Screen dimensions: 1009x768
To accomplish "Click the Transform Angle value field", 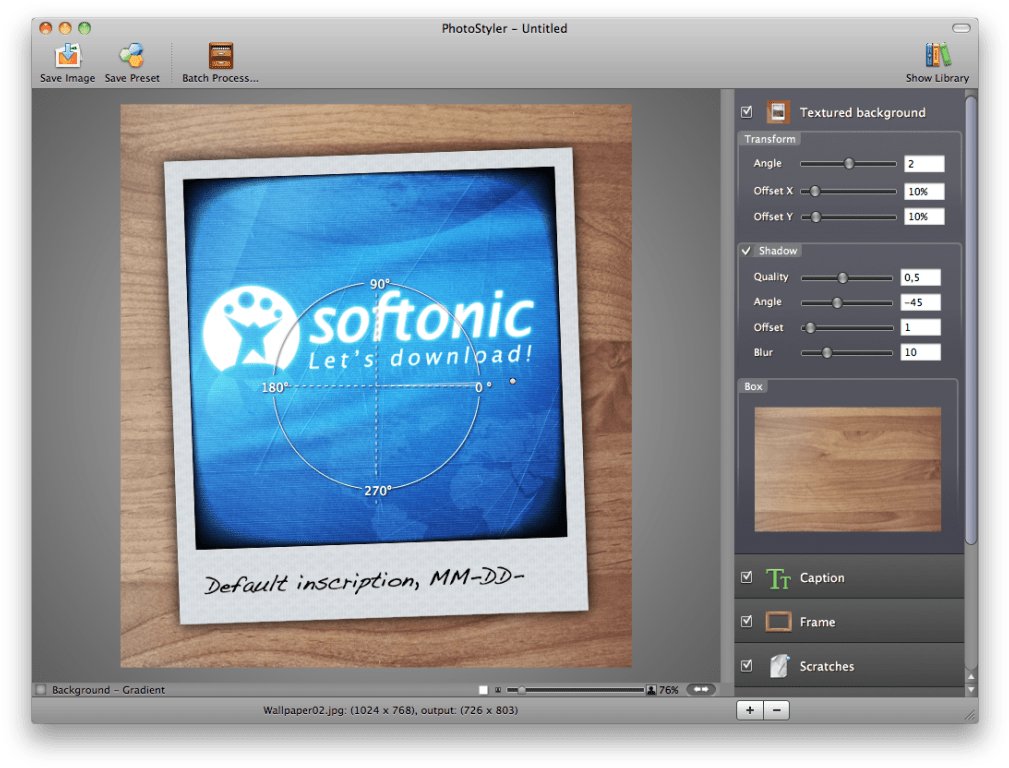I will pyautogui.click(x=924, y=164).
